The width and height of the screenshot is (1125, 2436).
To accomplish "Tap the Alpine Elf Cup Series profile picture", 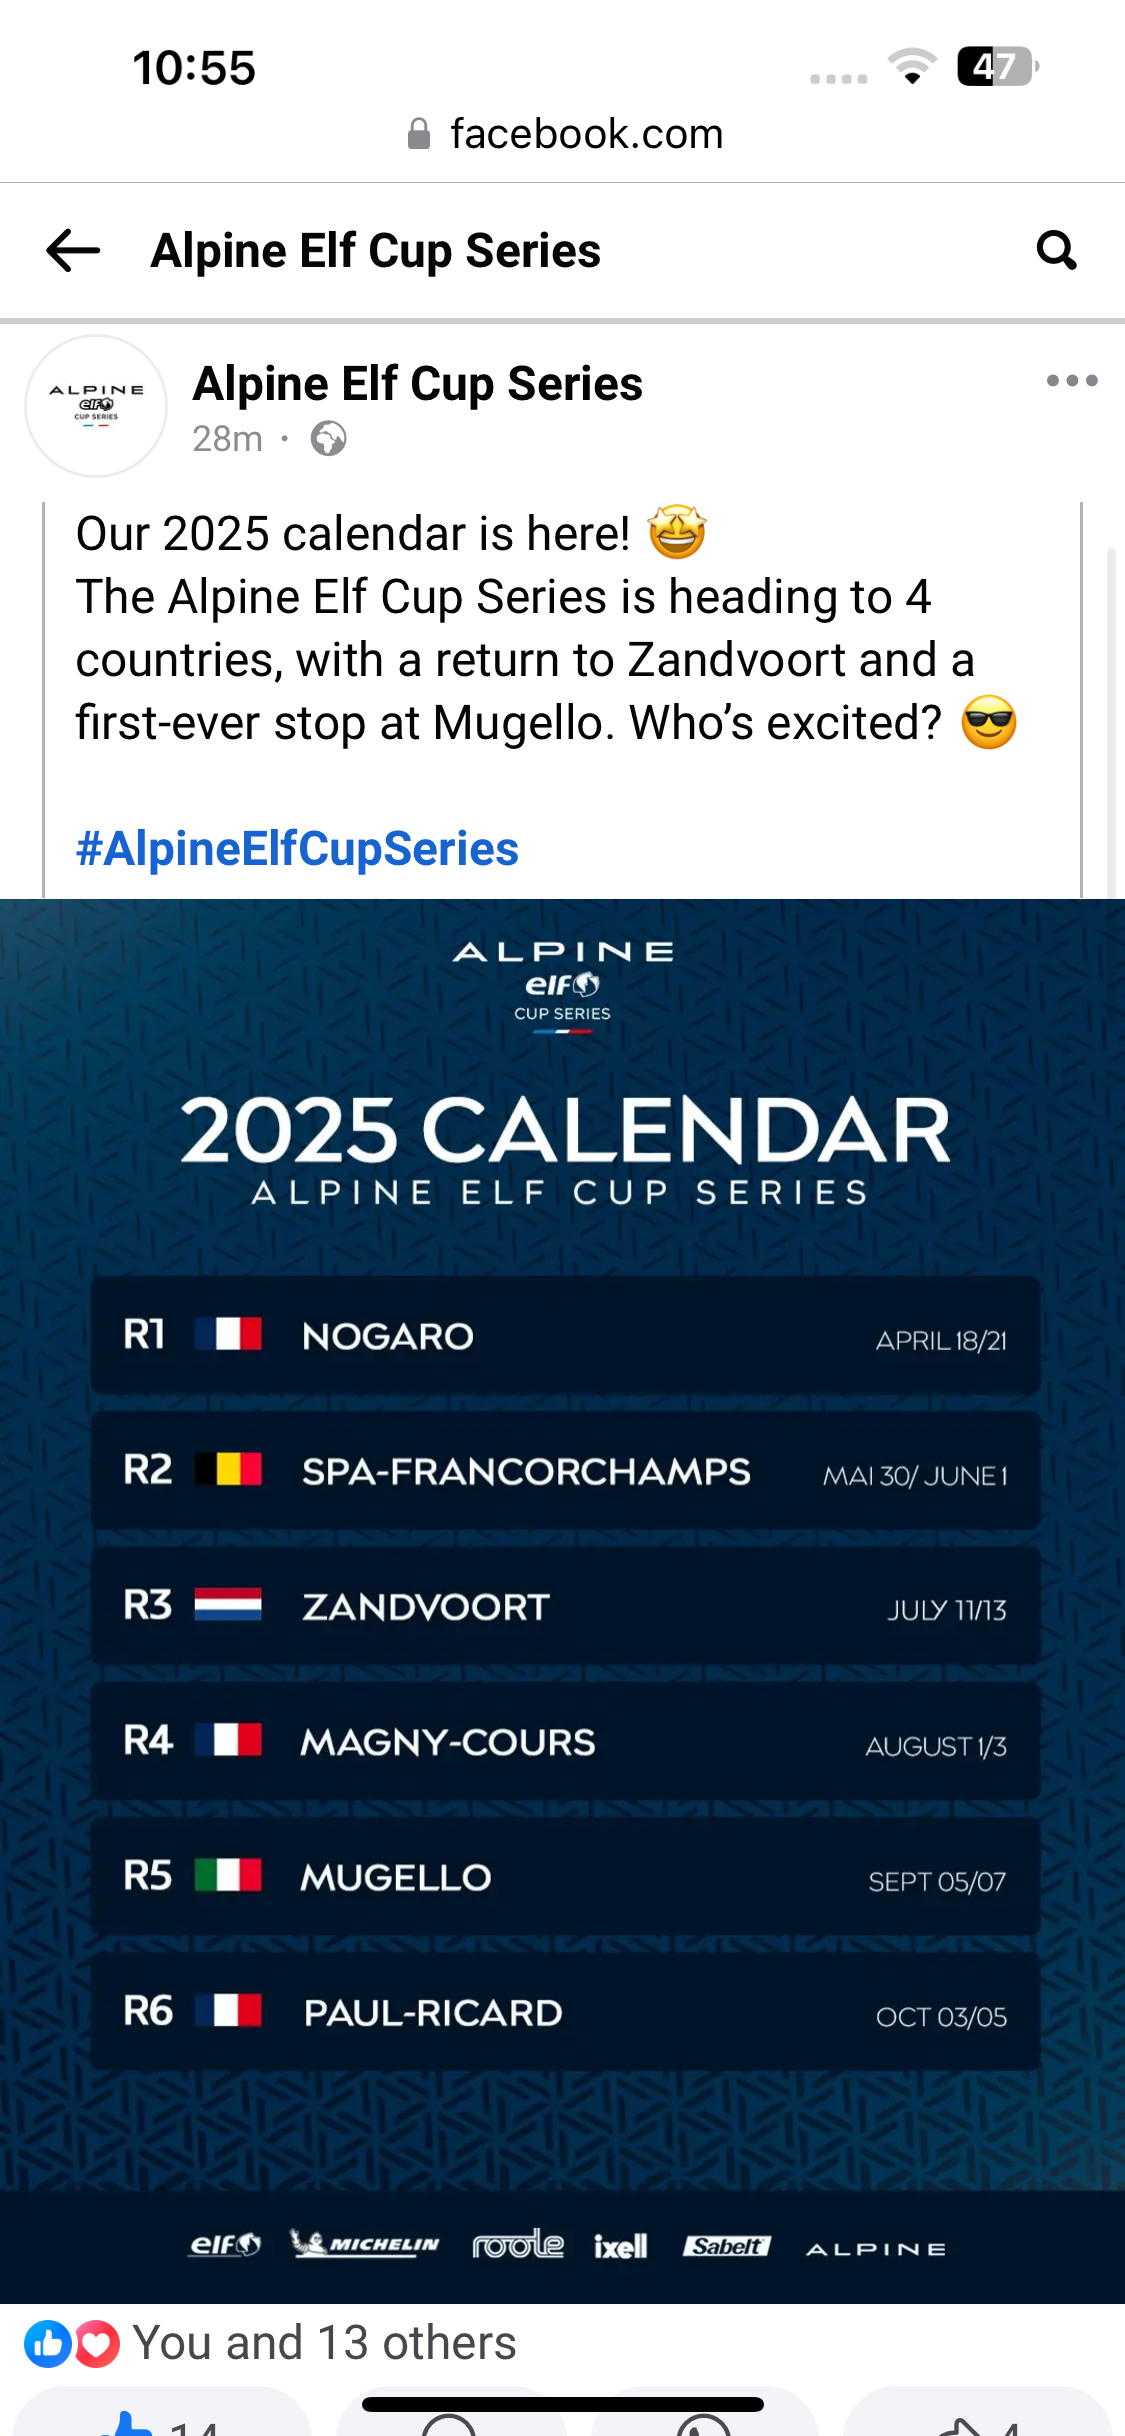I will pyautogui.click(x=96, y=406).
